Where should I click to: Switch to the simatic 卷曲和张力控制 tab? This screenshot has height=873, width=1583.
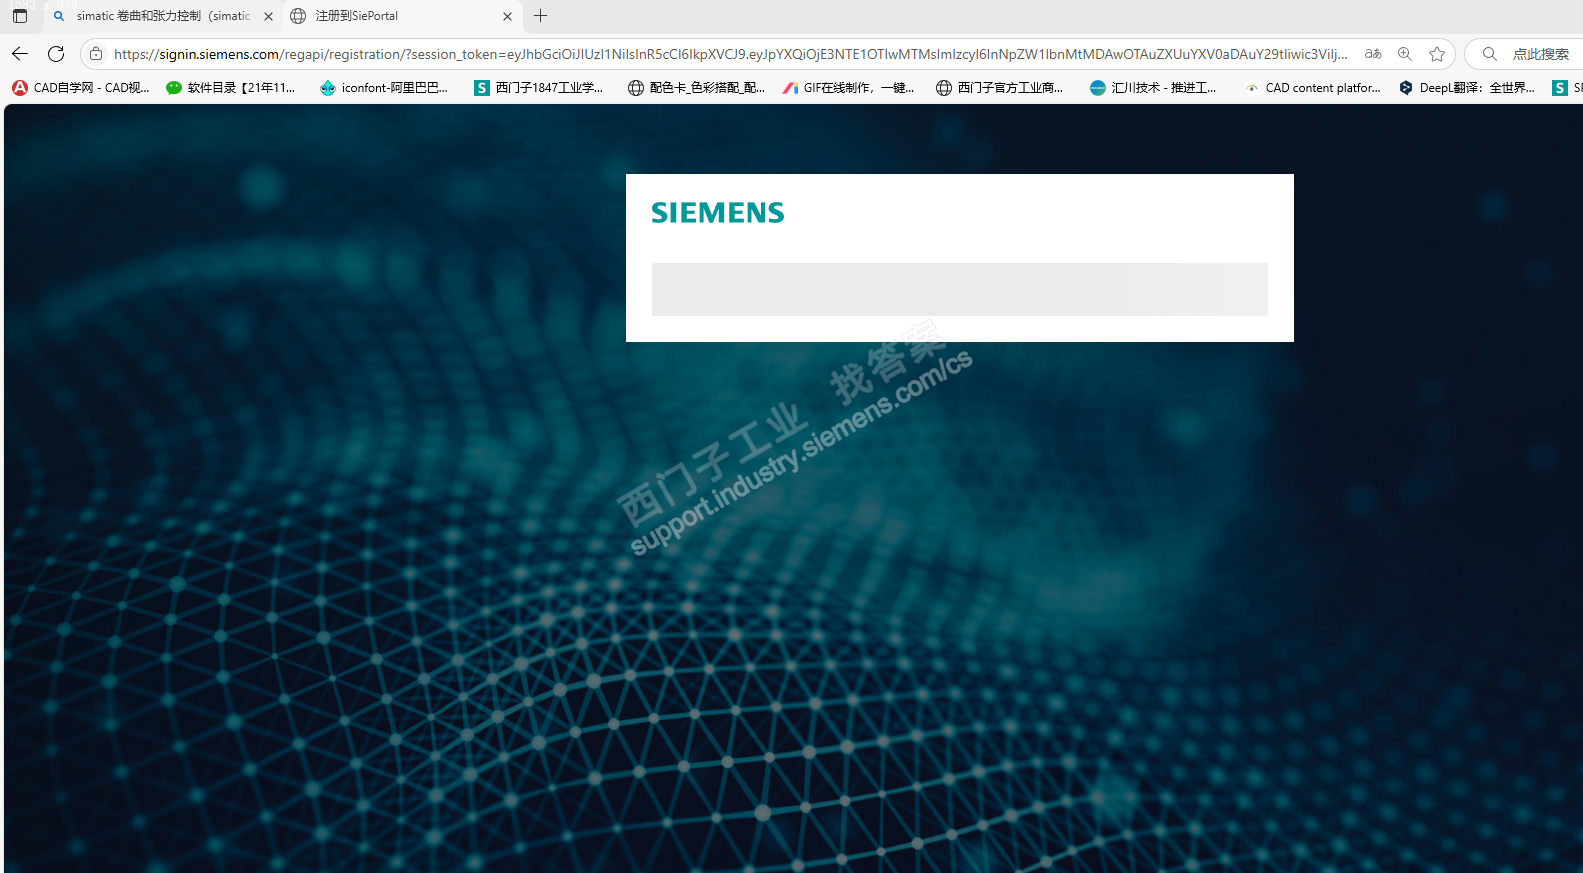pyautogui.click(x=162, y=16)
